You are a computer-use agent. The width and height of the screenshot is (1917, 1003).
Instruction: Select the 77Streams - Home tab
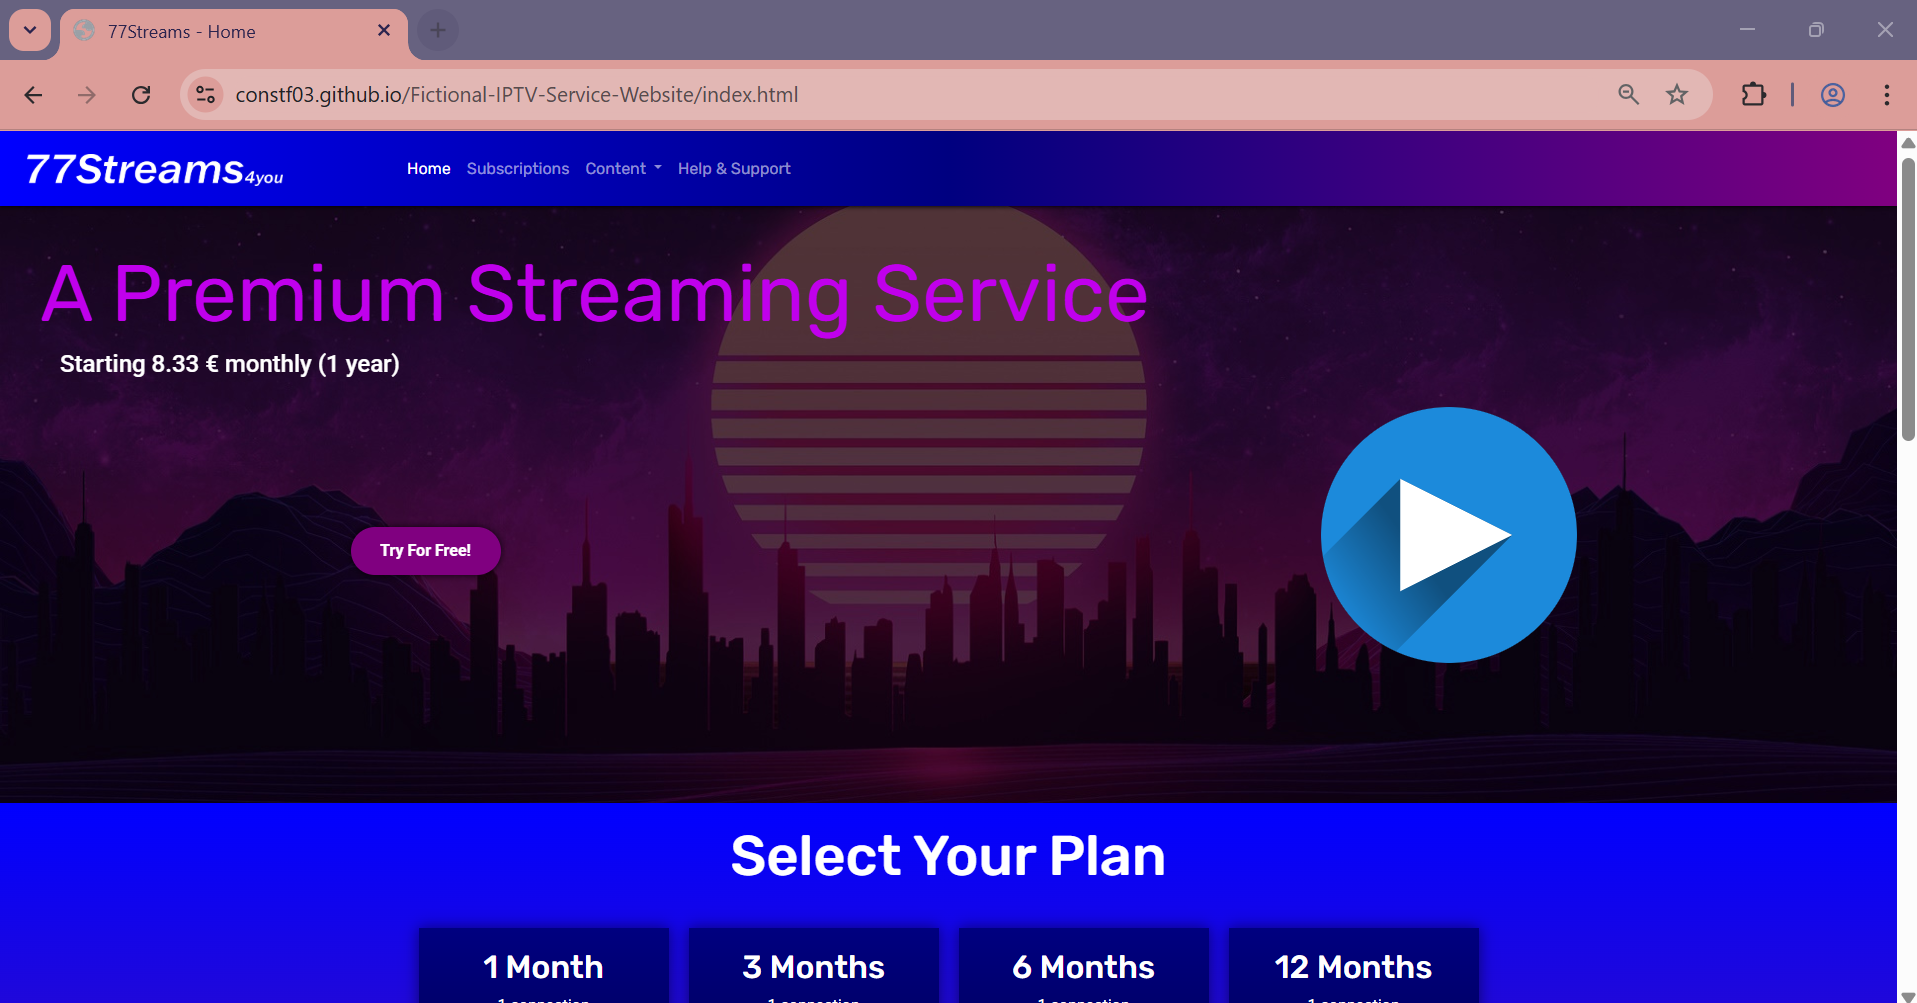(x=233, y=32)
